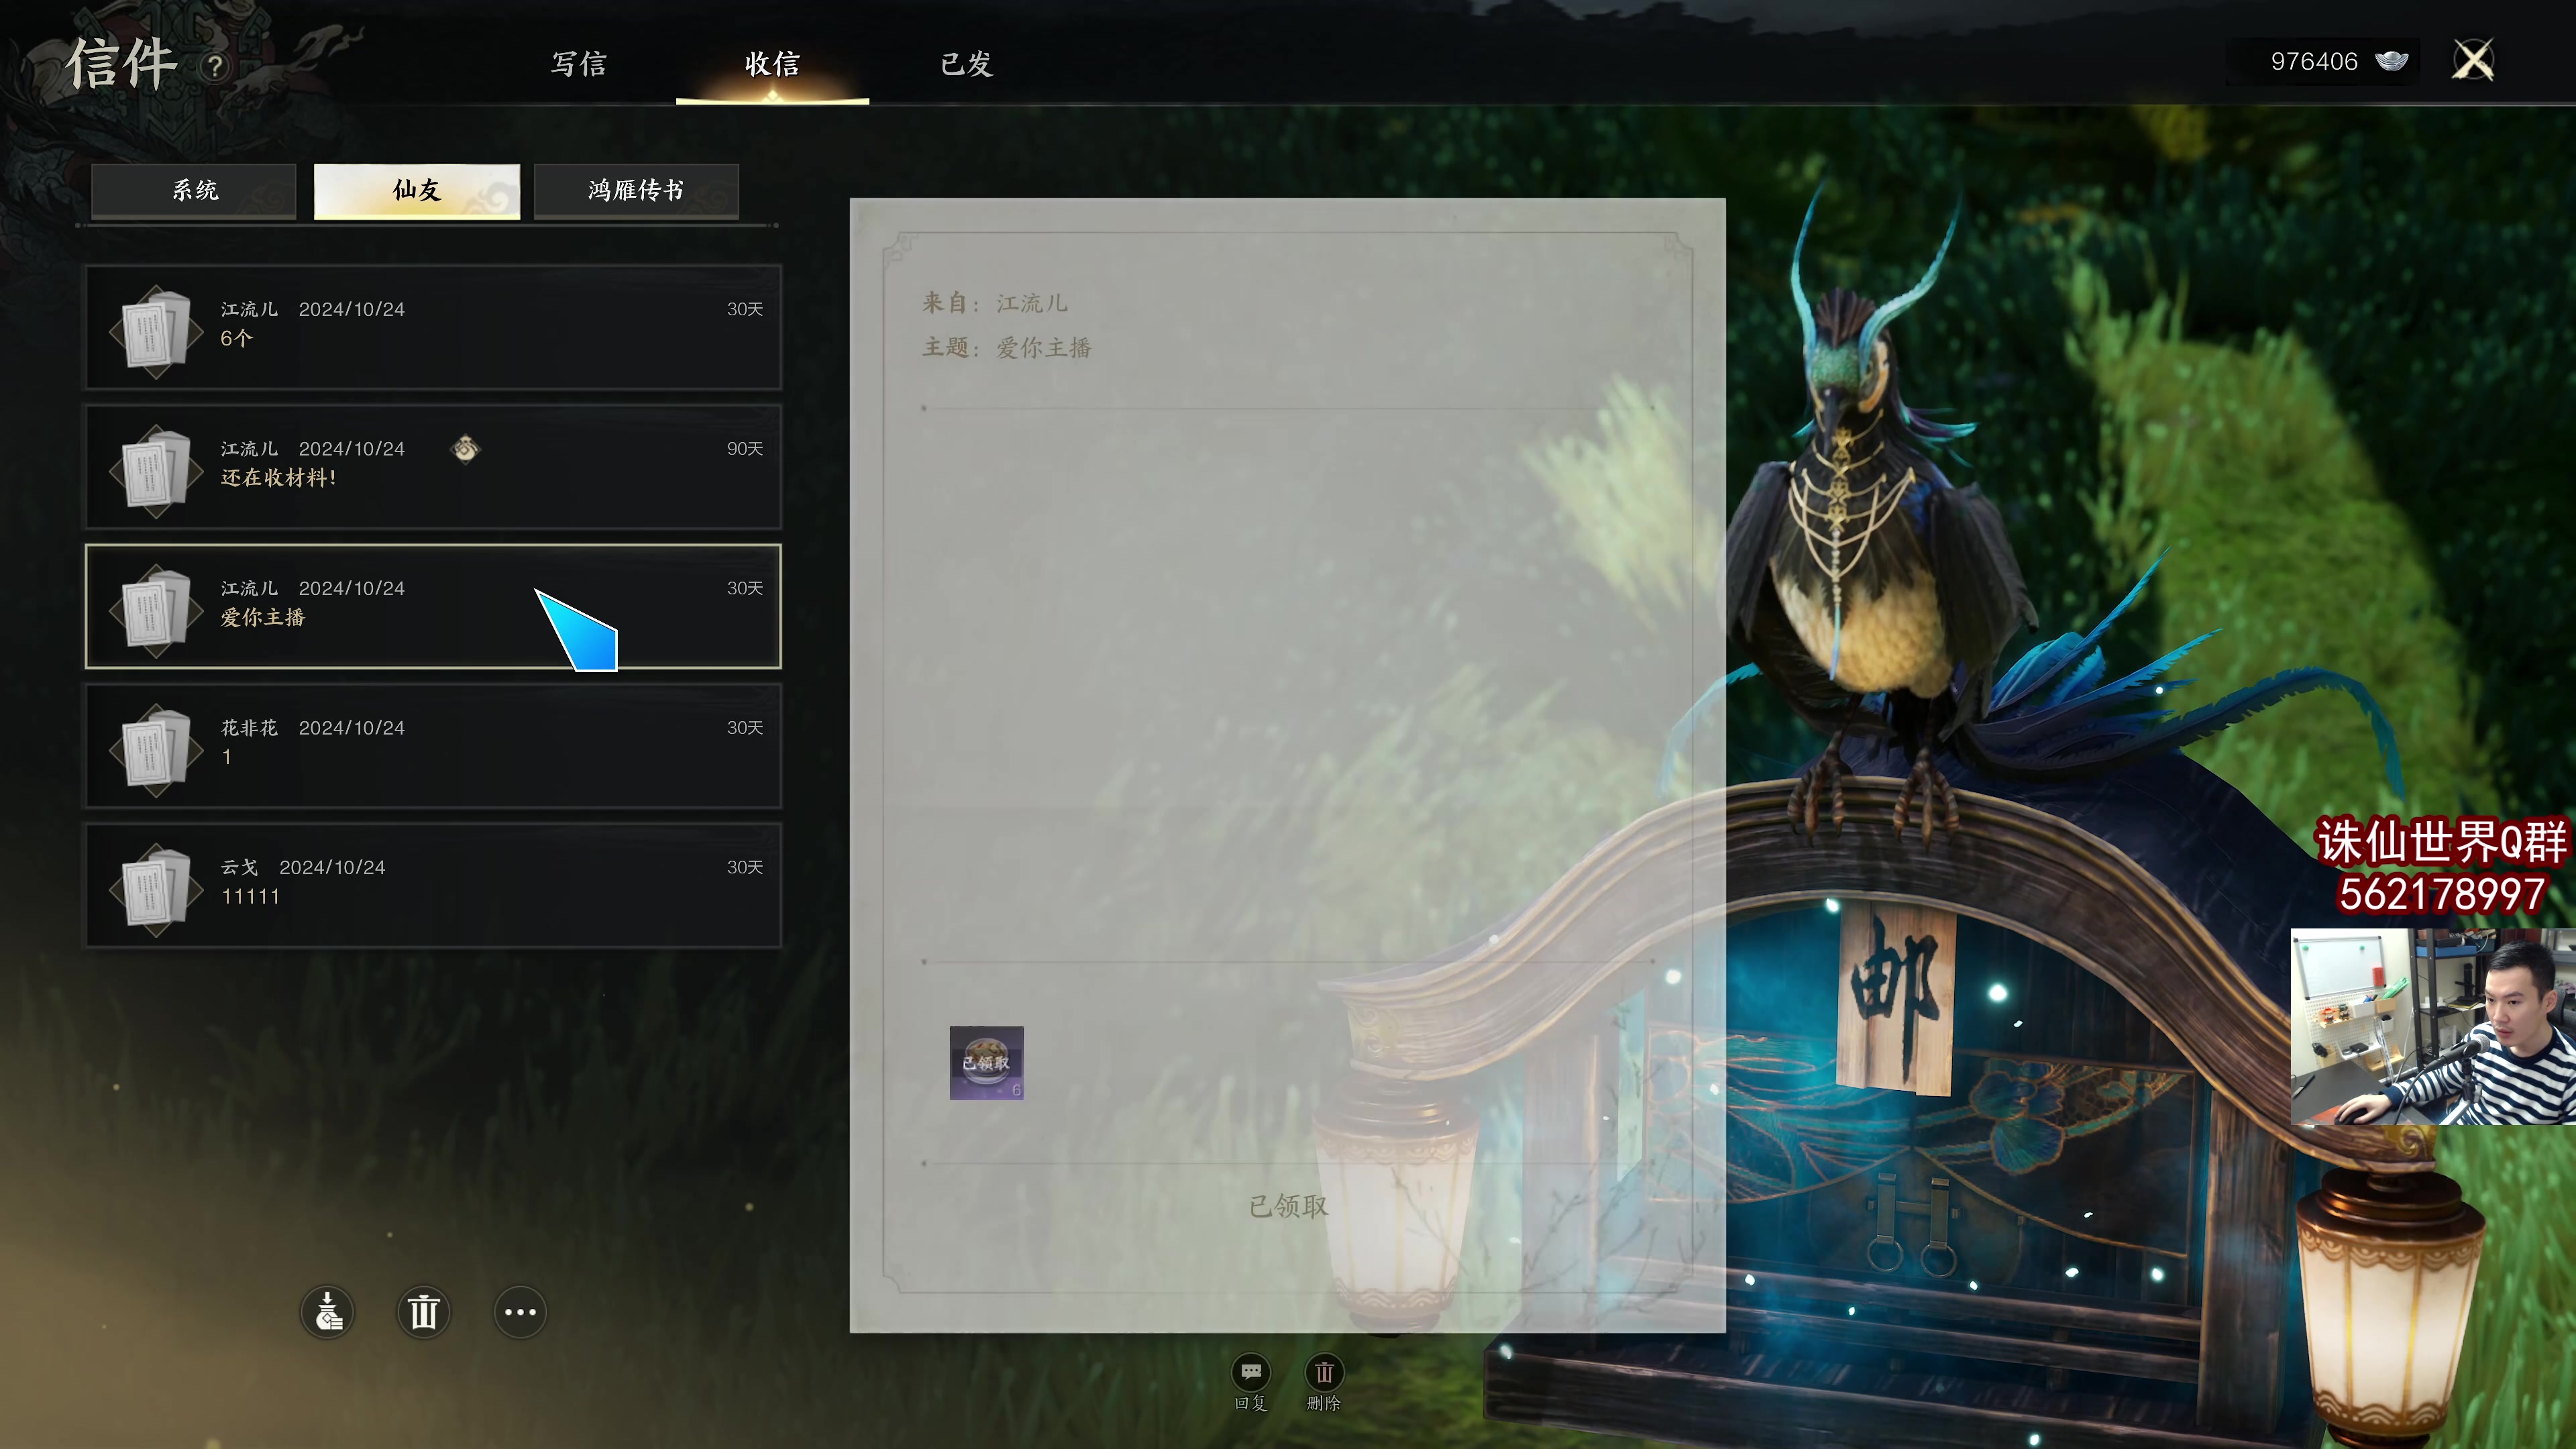Open the help question mark beside 信件

215,67
